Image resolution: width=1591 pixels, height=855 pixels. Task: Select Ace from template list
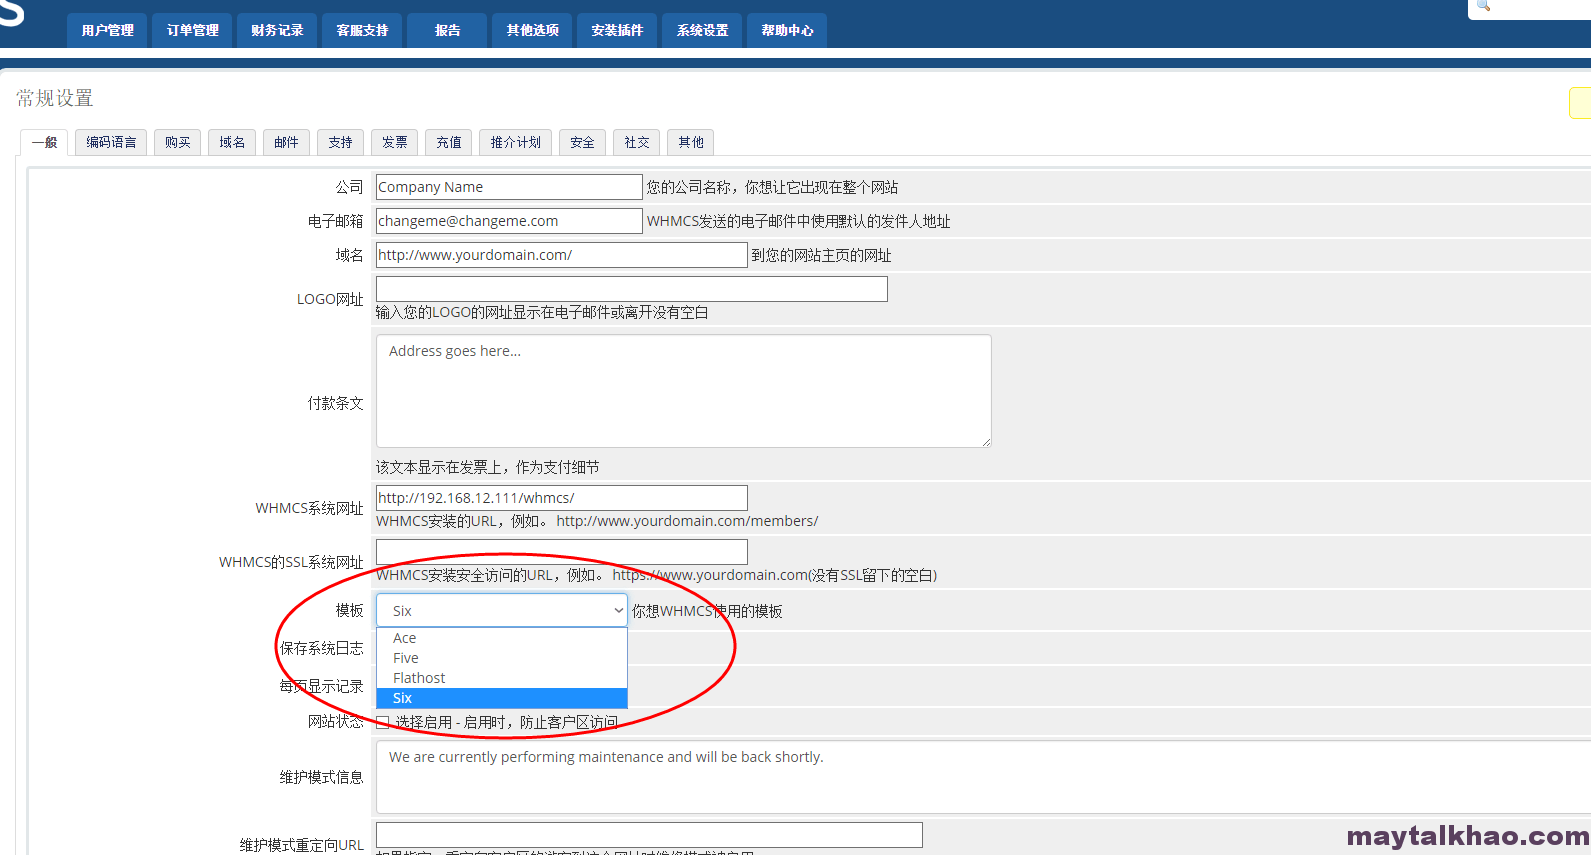pyautogui.click(x=502, y=638)
